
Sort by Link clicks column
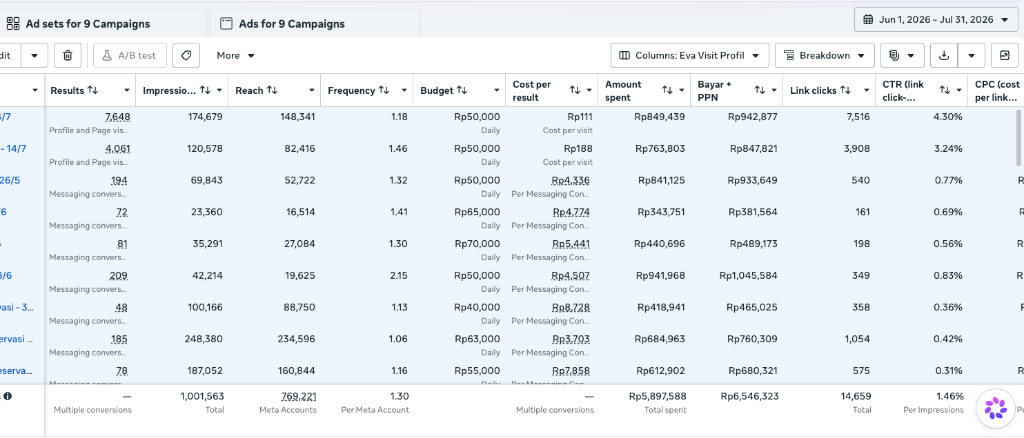[845, 90]
